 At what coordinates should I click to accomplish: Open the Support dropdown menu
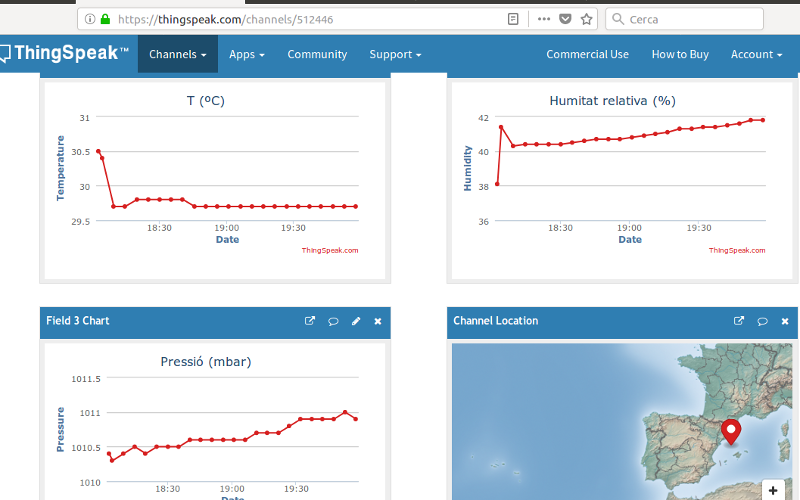[395, 54]
